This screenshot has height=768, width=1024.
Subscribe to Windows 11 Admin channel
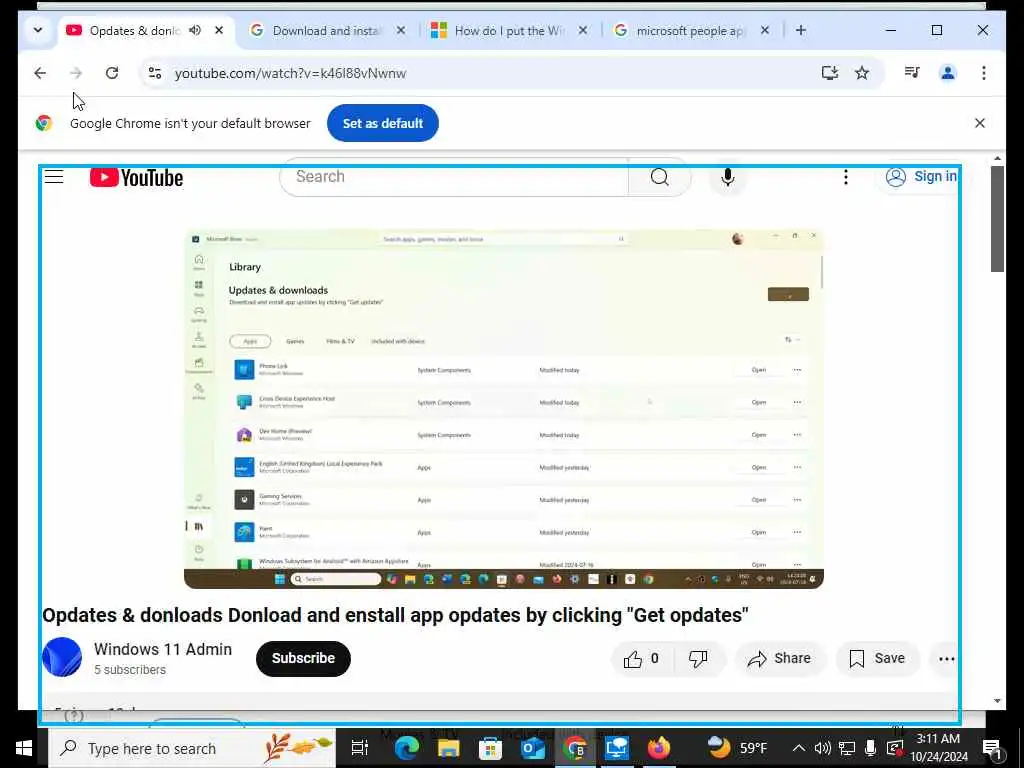[303, 658]
